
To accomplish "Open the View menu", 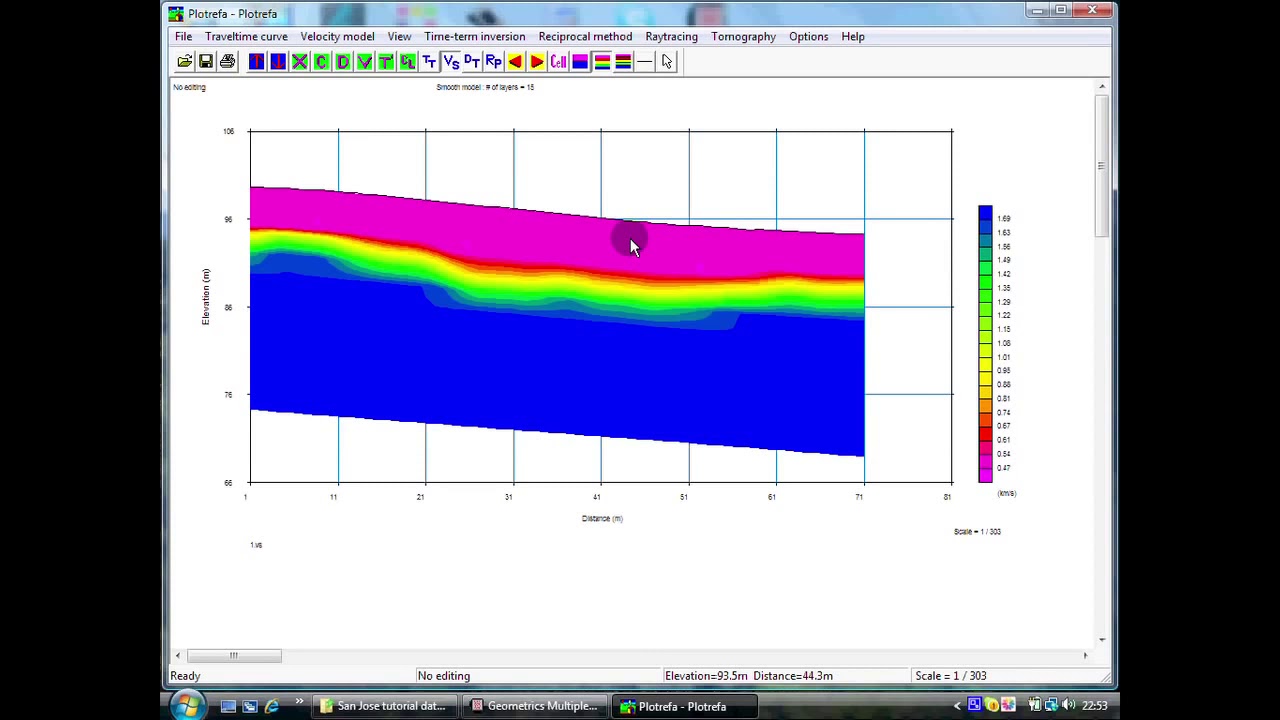I will [399, 36].
